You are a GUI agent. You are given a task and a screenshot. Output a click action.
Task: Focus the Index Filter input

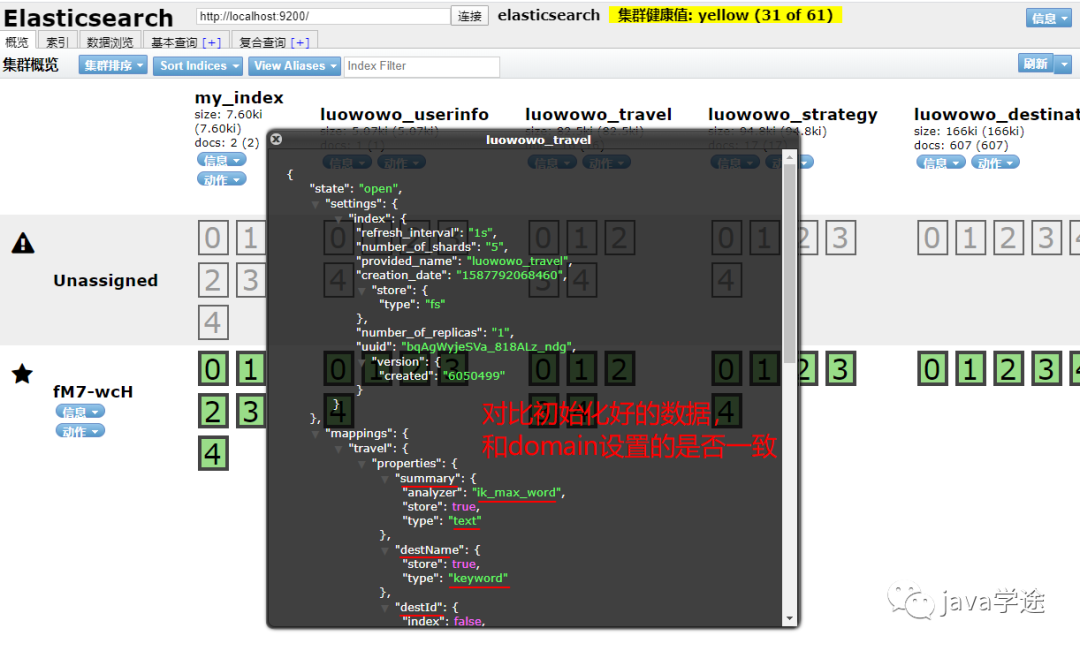point(422,66)
